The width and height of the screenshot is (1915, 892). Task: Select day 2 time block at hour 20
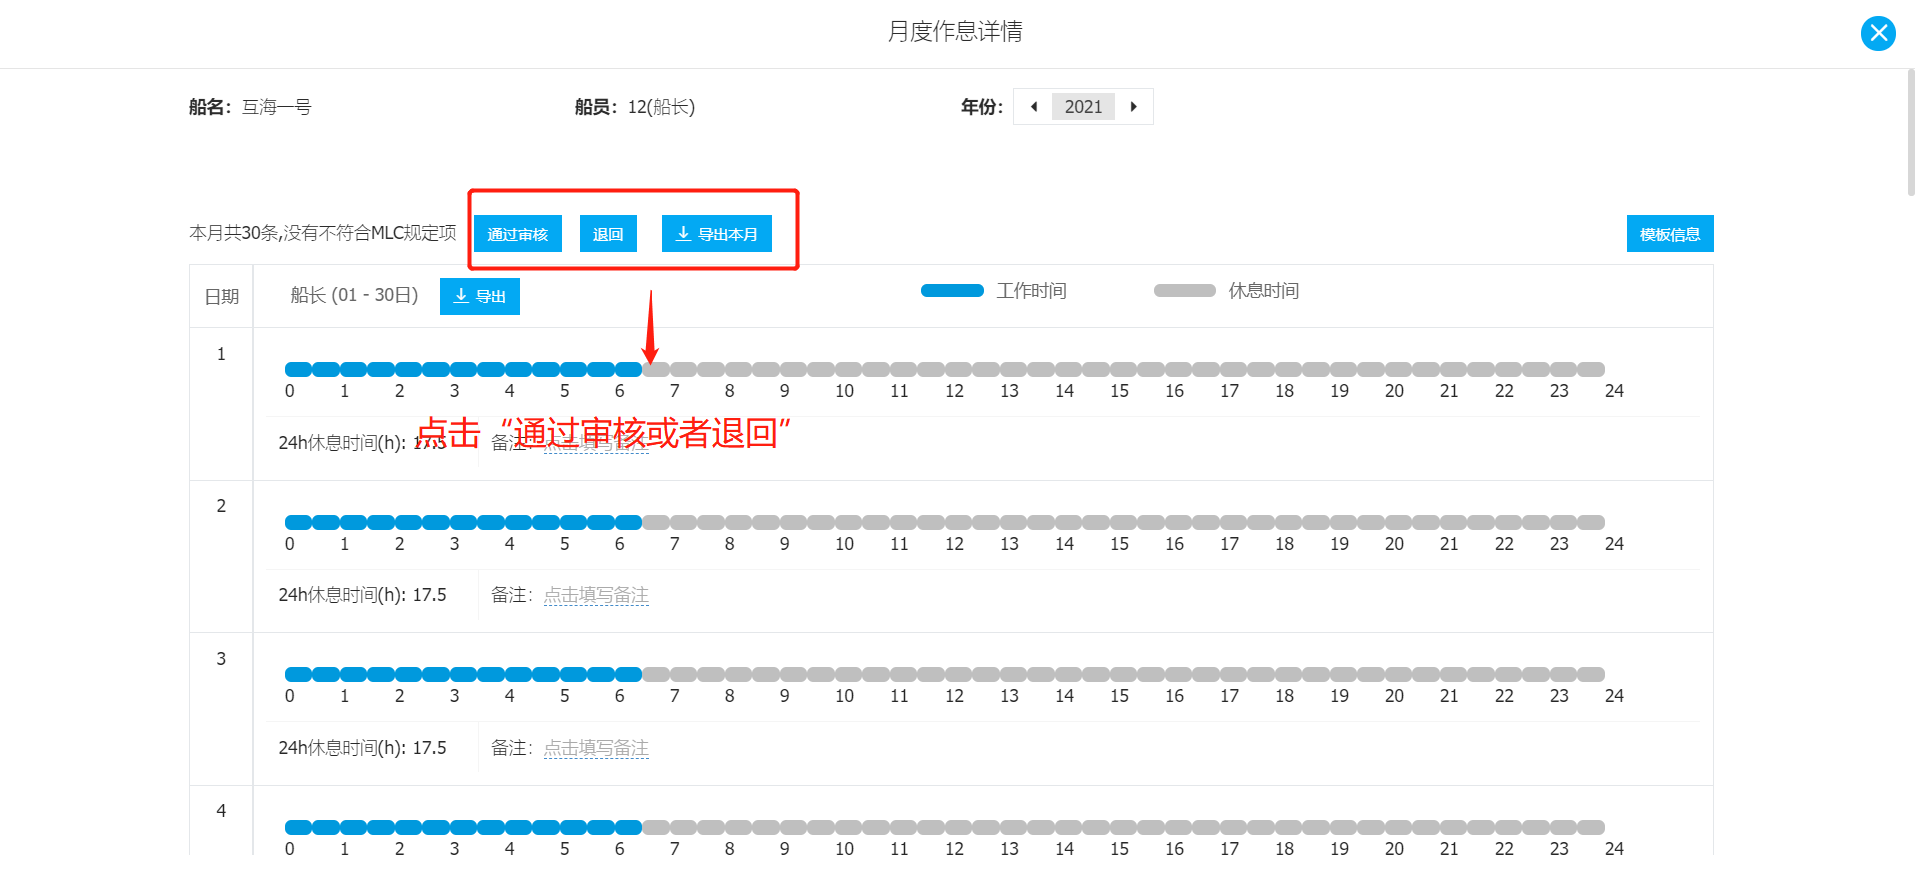coord(1398,523)
